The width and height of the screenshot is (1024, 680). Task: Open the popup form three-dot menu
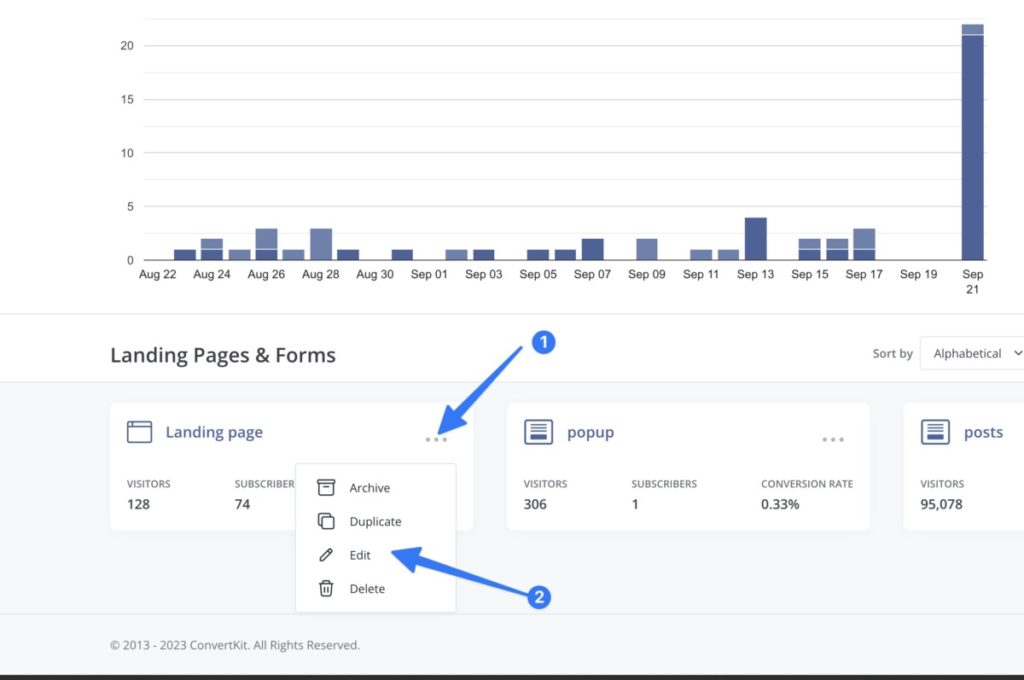click(x=833, y=440)
